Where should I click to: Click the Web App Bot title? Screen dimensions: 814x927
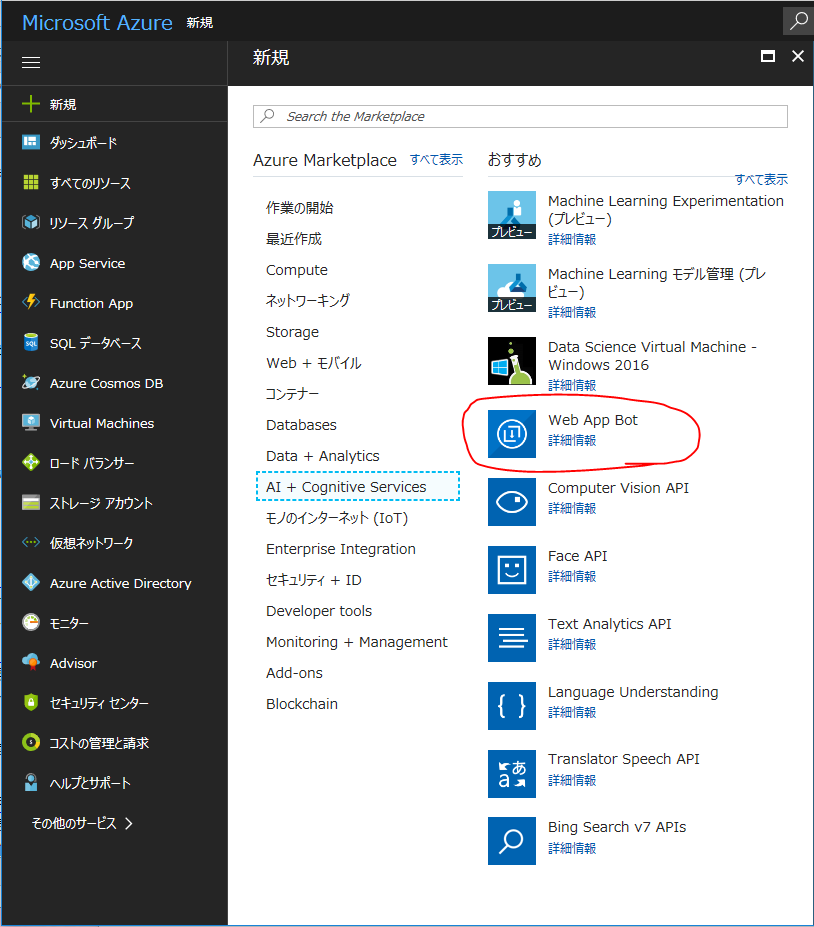[x=593, y=420]
